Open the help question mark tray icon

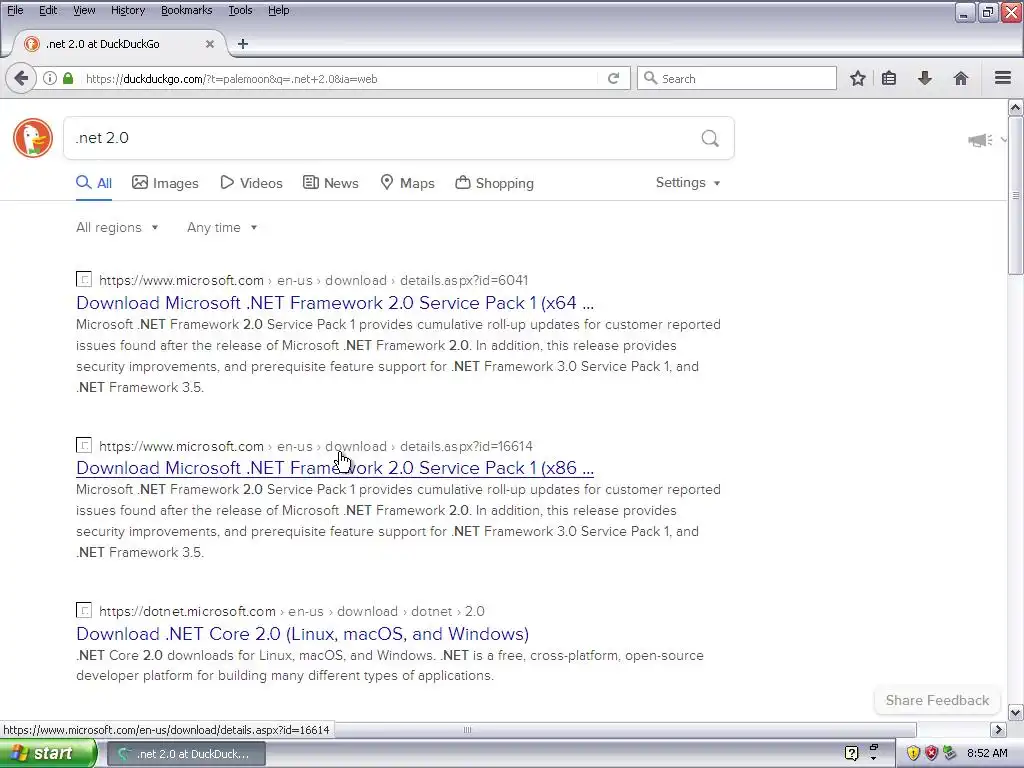click(x=851, y=753)
